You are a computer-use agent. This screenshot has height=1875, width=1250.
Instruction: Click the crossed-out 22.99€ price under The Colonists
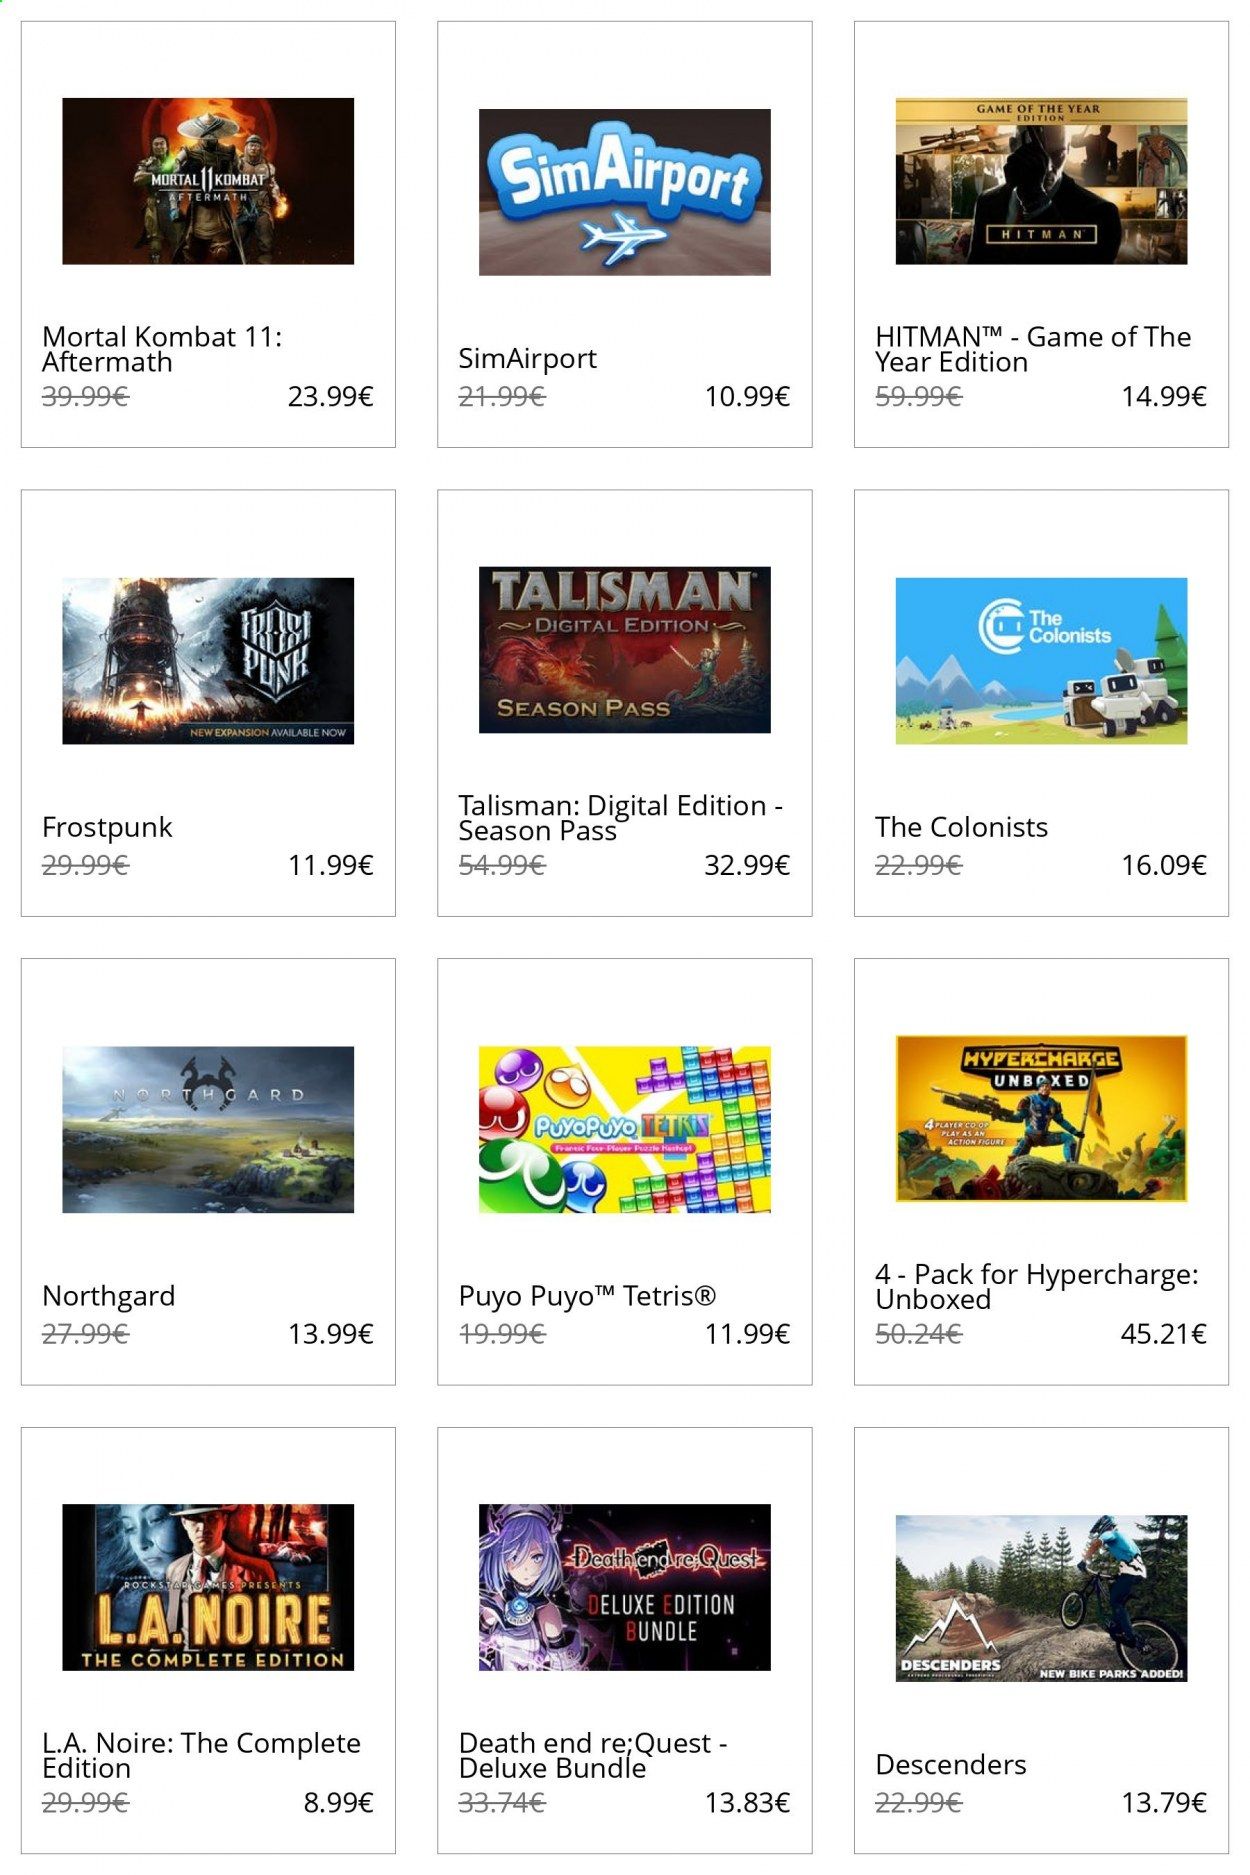click(x=918, y=865)
